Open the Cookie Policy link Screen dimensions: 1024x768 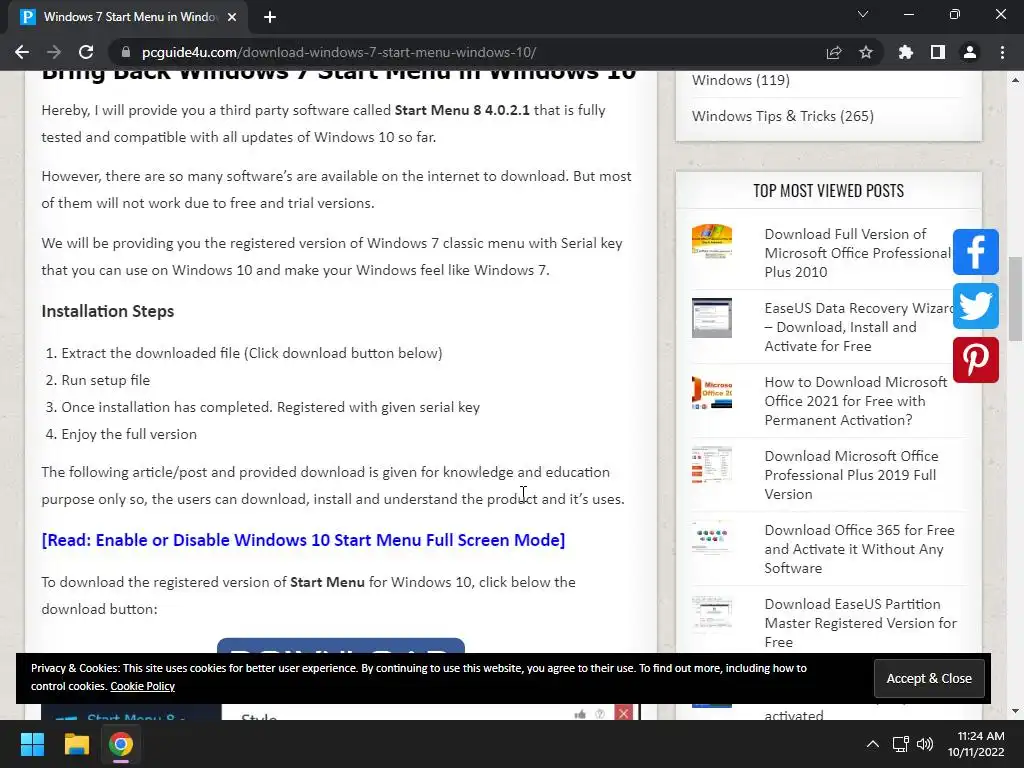point(142,686)
